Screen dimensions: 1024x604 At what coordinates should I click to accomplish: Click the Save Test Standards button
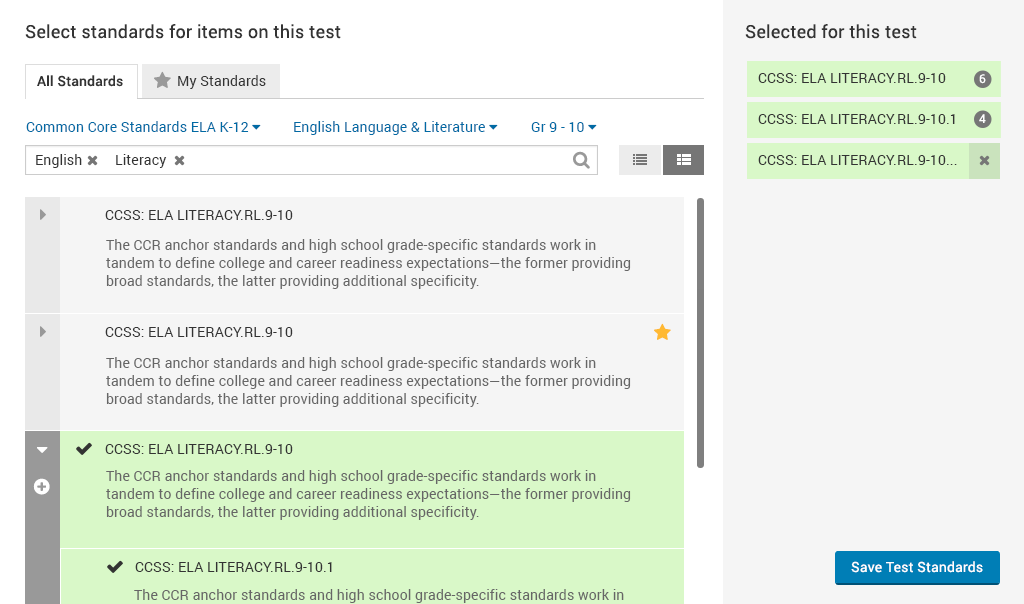(917, 567)
